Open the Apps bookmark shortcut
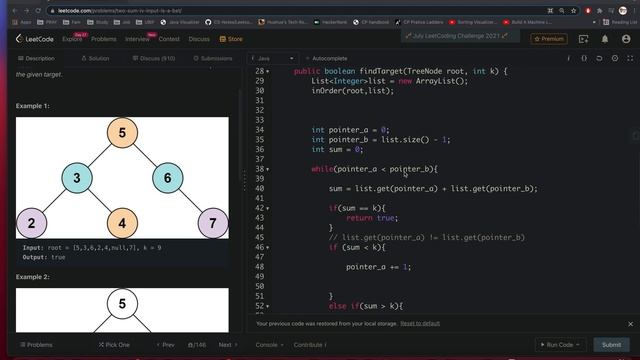Screen dimensions: 640x360 22,22
